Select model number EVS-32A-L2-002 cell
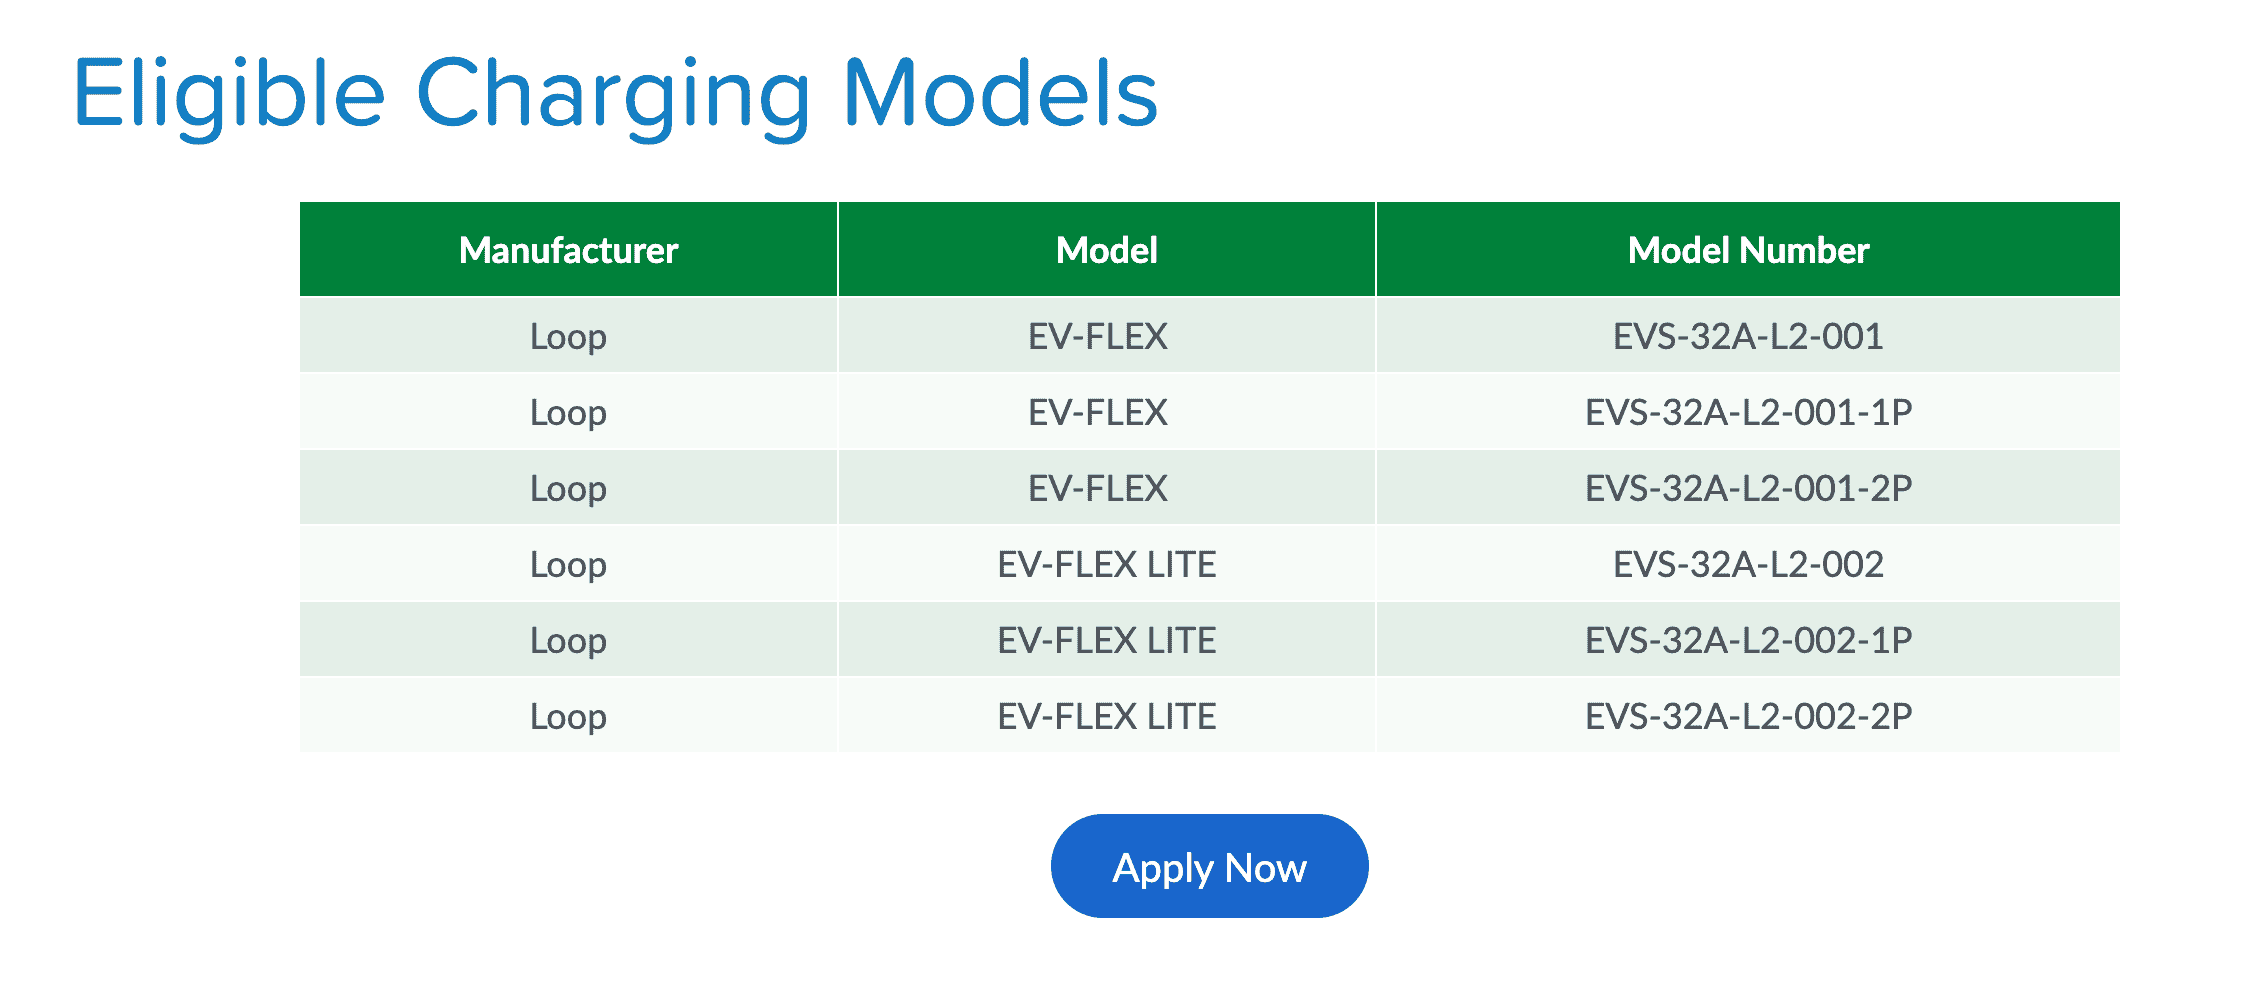 click(1747, 564)
